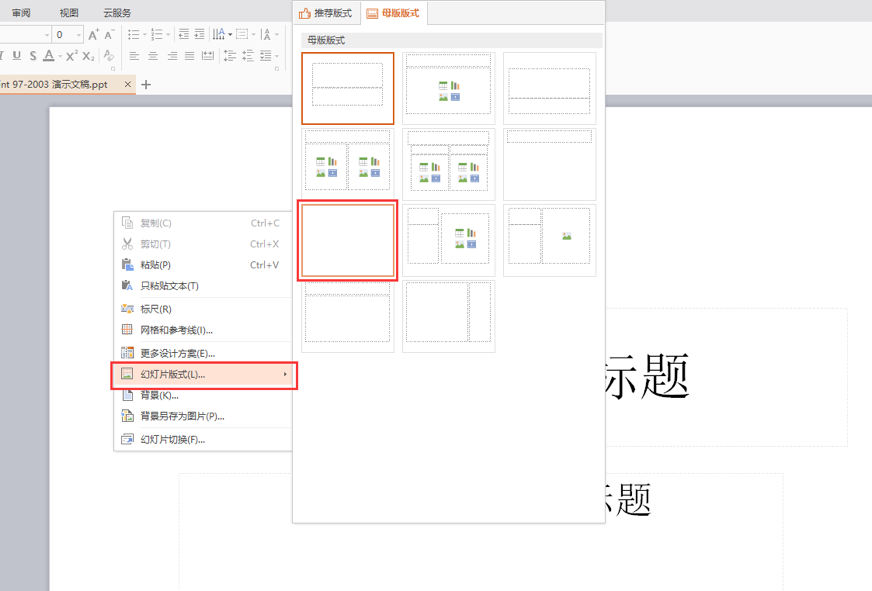Image resolution: width=872 pixels, height=591 pixels.
Task: Clear formatting with eraser icon
Action: [x=109, y=56]
